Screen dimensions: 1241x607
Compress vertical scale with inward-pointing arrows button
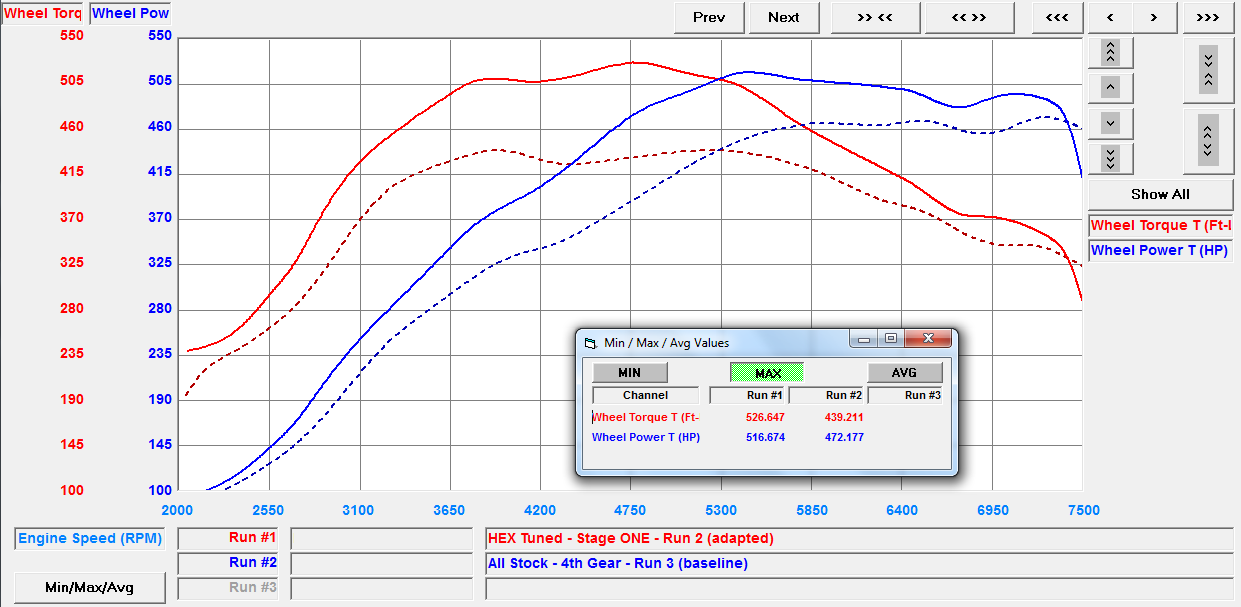click(x=1208, y=70)
